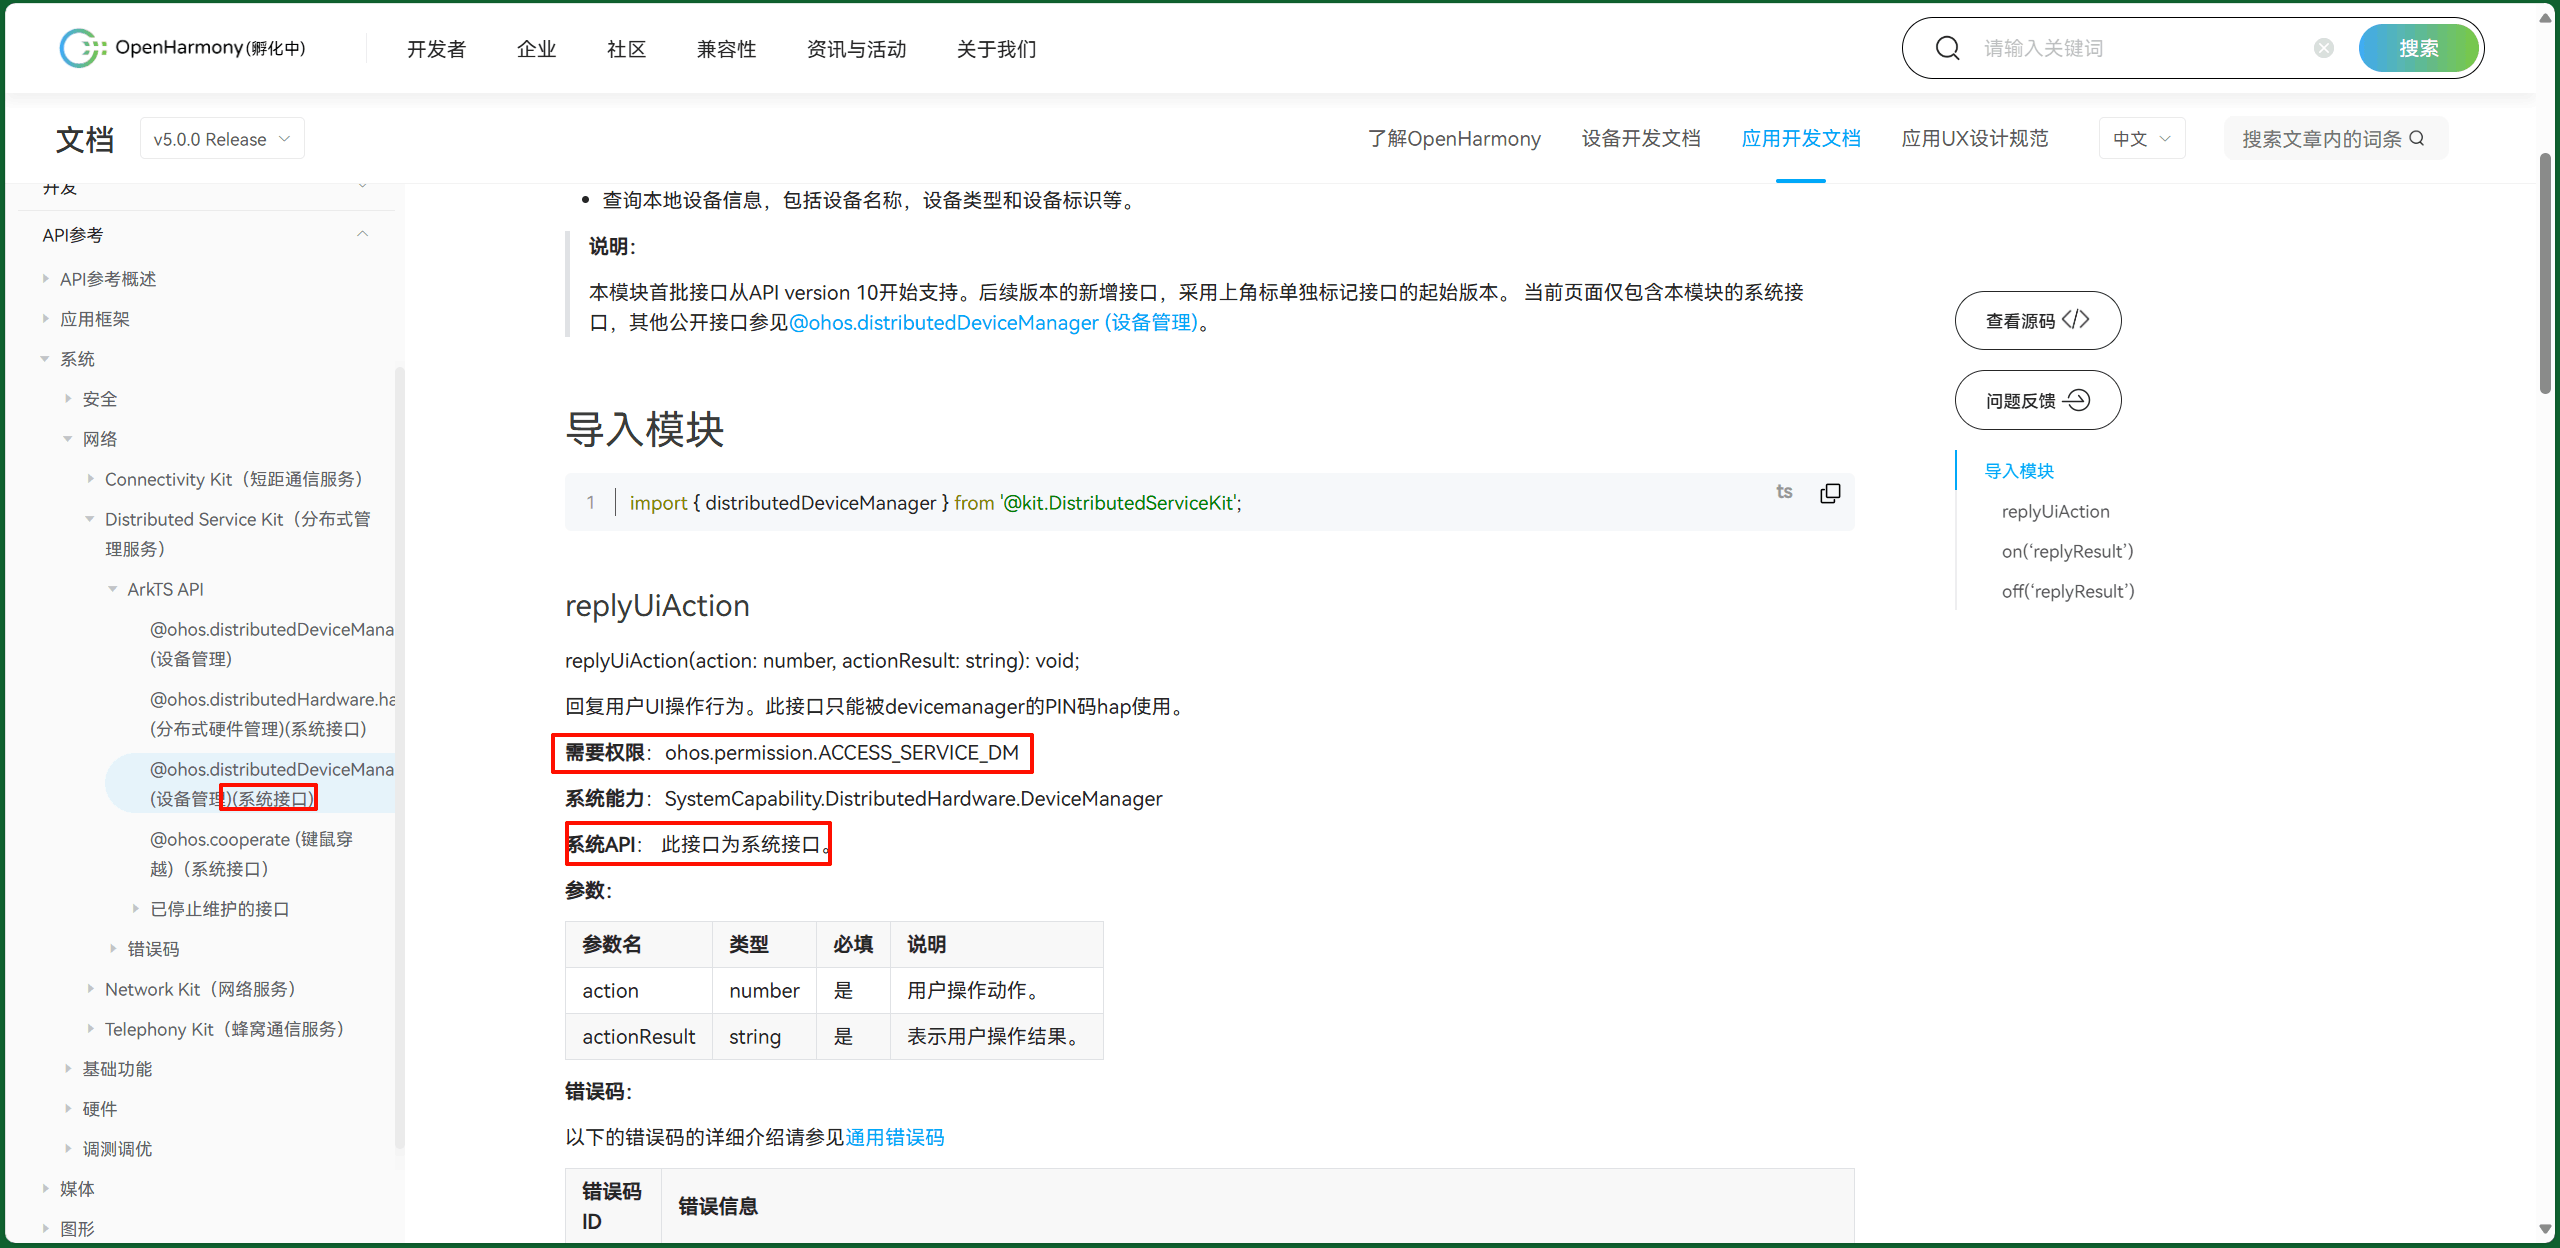Collapse 网络 tree item

pyautogui.click(x=68, y=439)
